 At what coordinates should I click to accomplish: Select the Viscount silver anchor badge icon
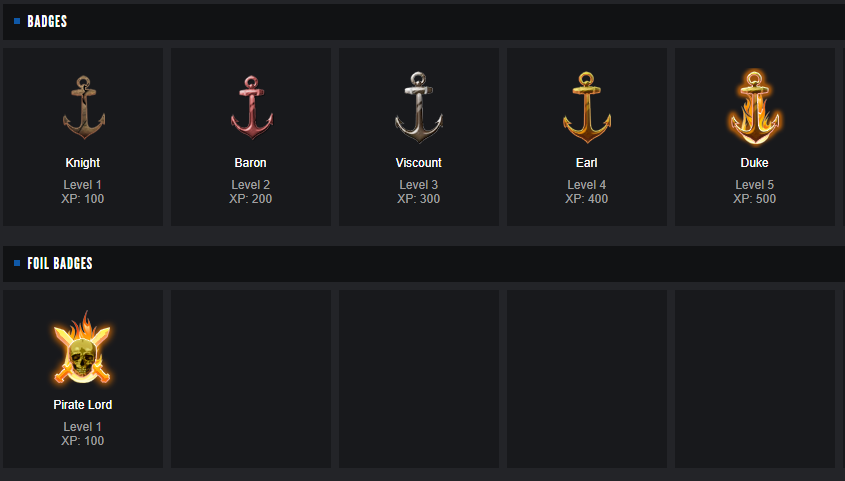418,107
